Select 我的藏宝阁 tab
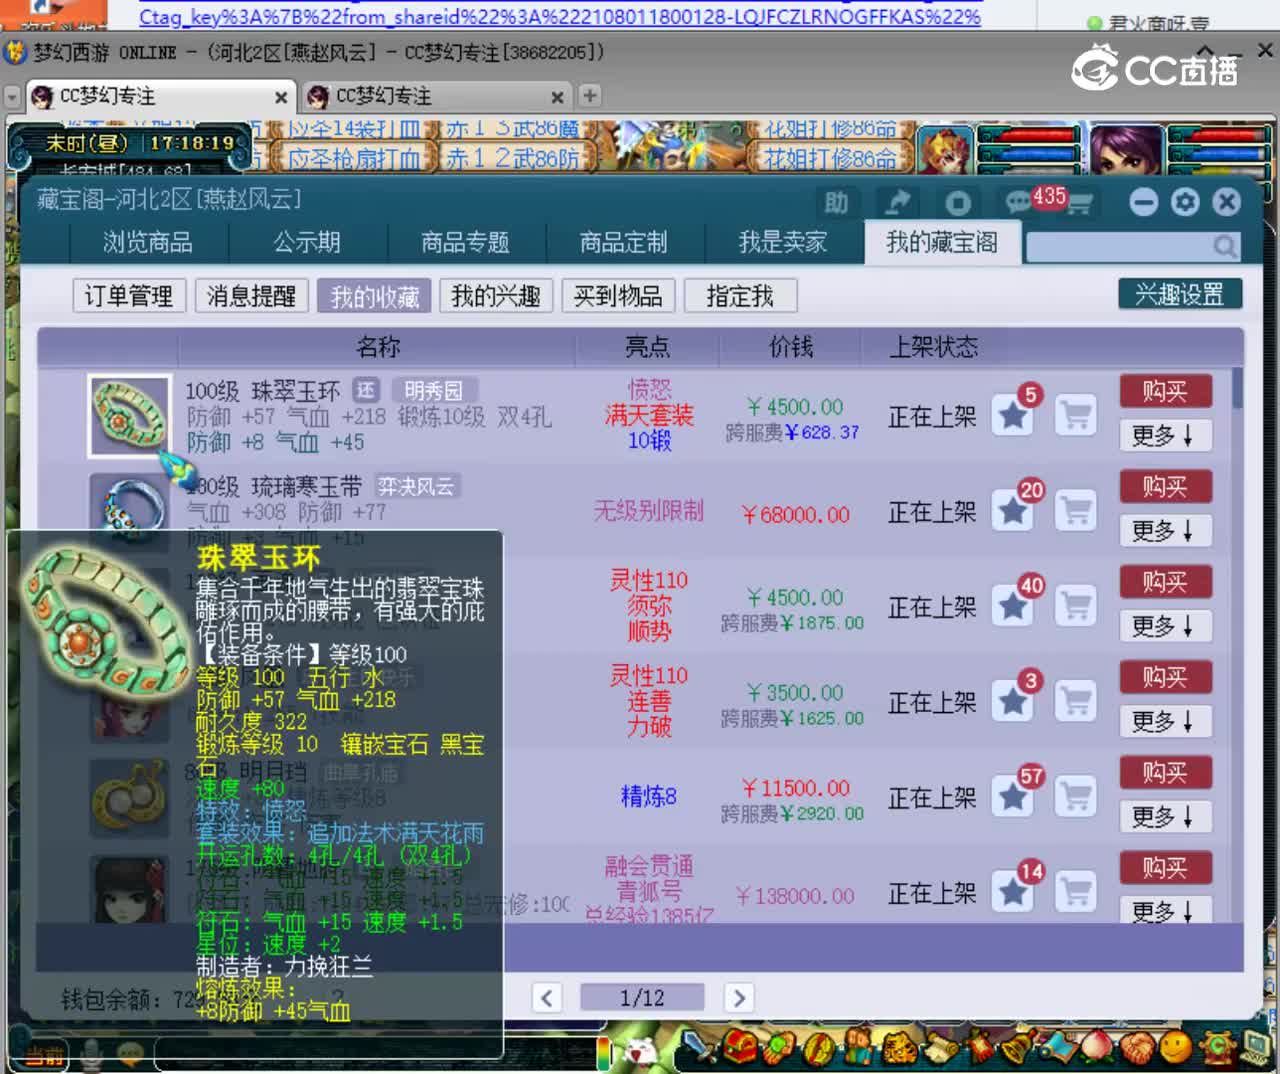 [942, 243]
